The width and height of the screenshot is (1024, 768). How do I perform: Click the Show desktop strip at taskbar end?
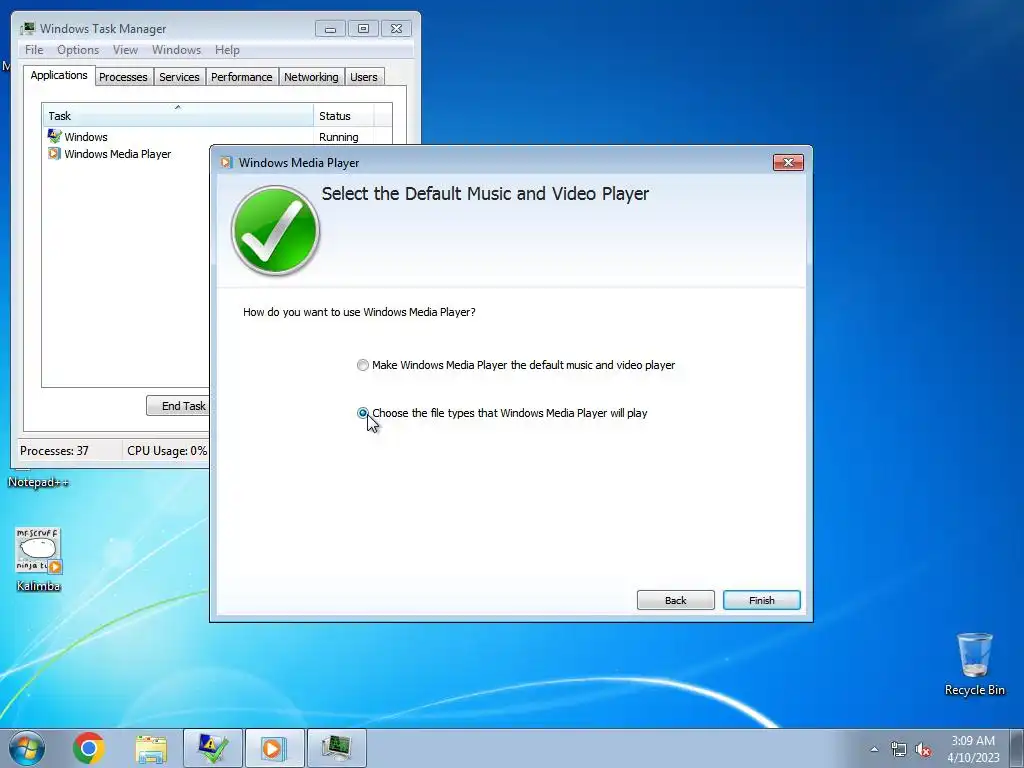[1016, 749]
